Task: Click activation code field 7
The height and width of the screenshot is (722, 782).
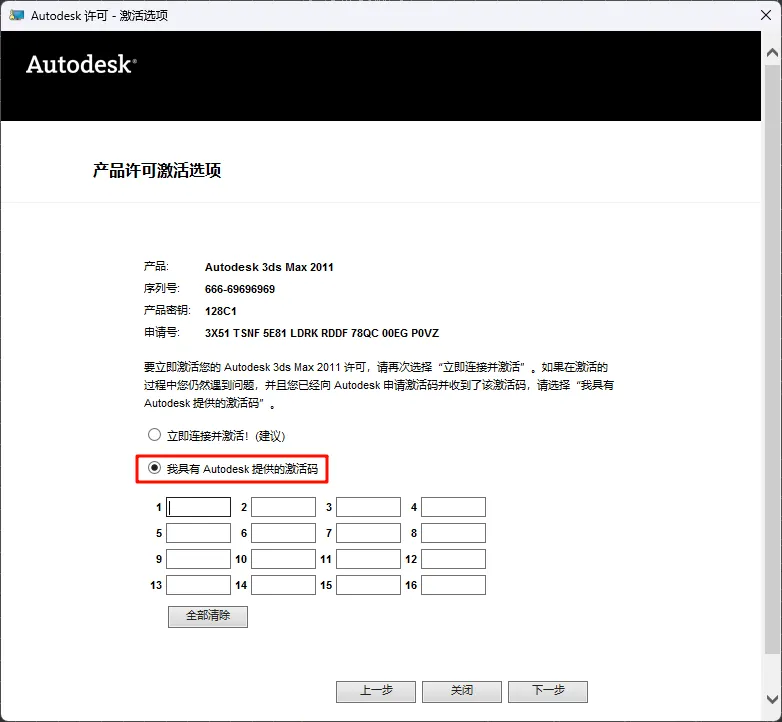Action: pyautogui.click(x=369, y=533)
